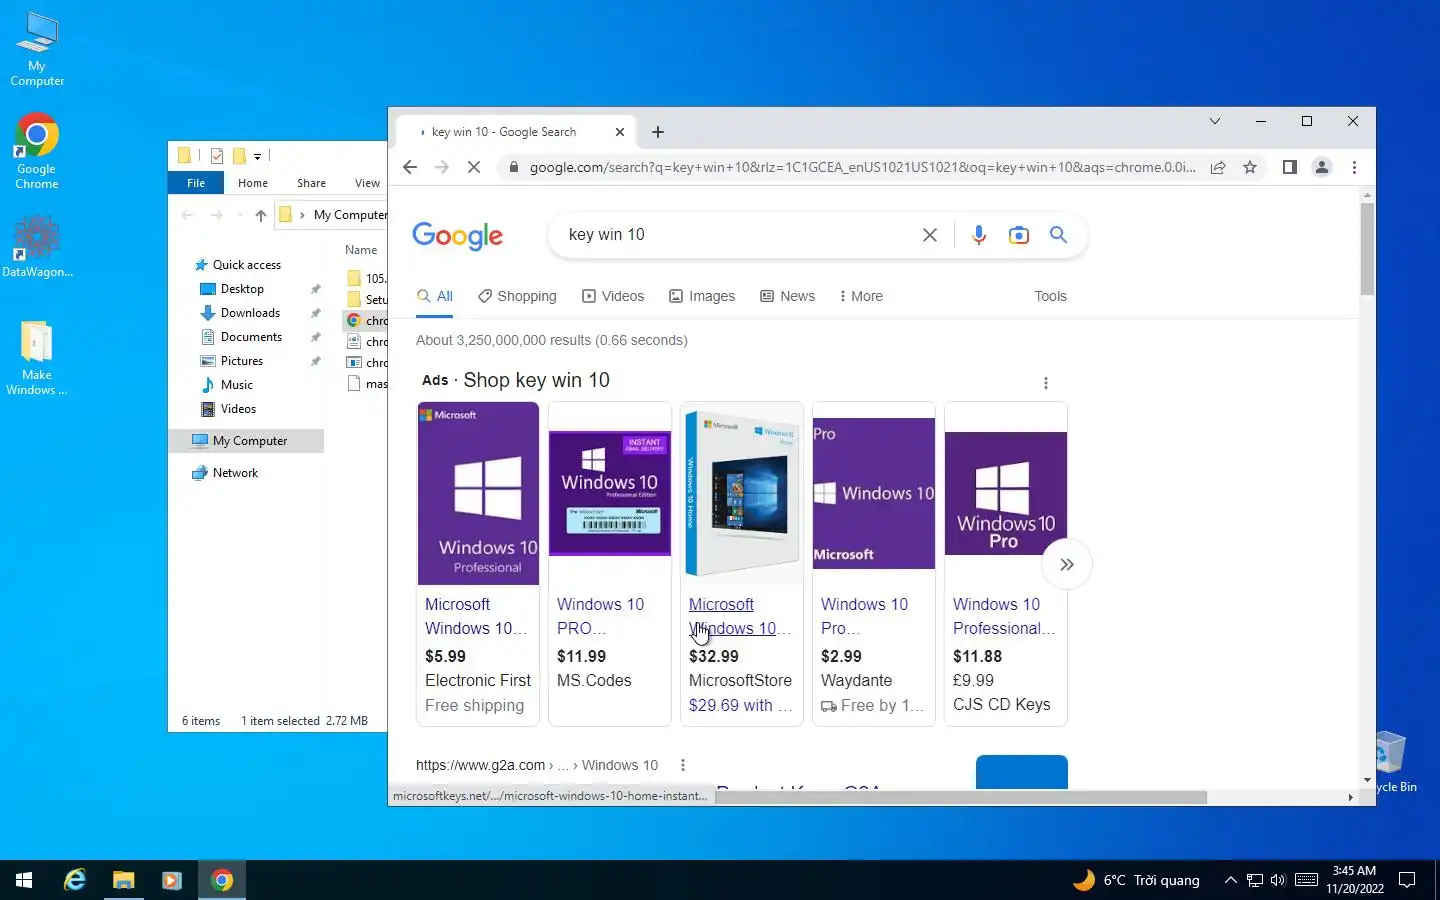The height and width of the screenshot is (900, 1440).
Task: Open File Explorer from the taskbar
Action: point(123,880)
